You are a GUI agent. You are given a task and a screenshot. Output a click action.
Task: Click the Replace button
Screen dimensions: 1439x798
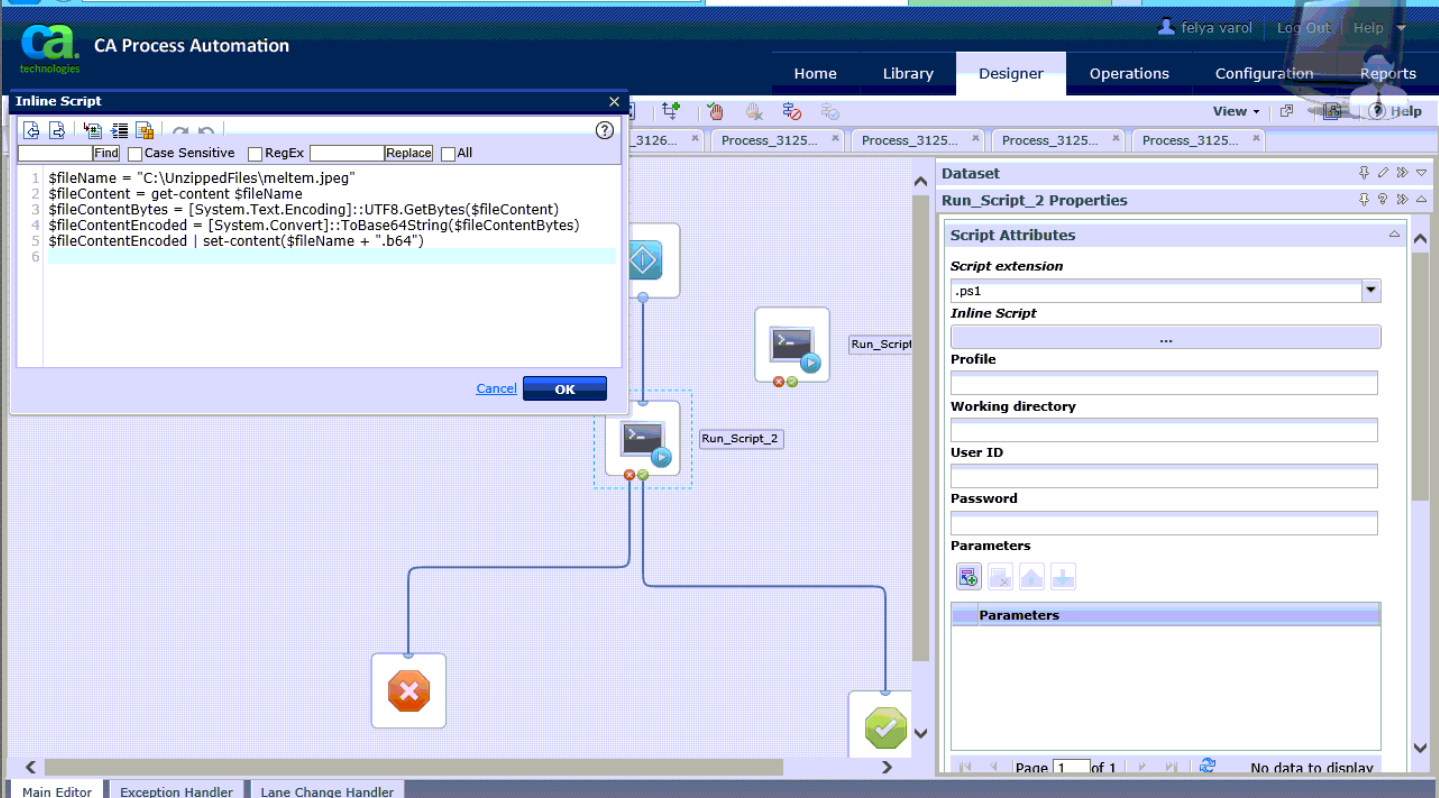[409, 153]
